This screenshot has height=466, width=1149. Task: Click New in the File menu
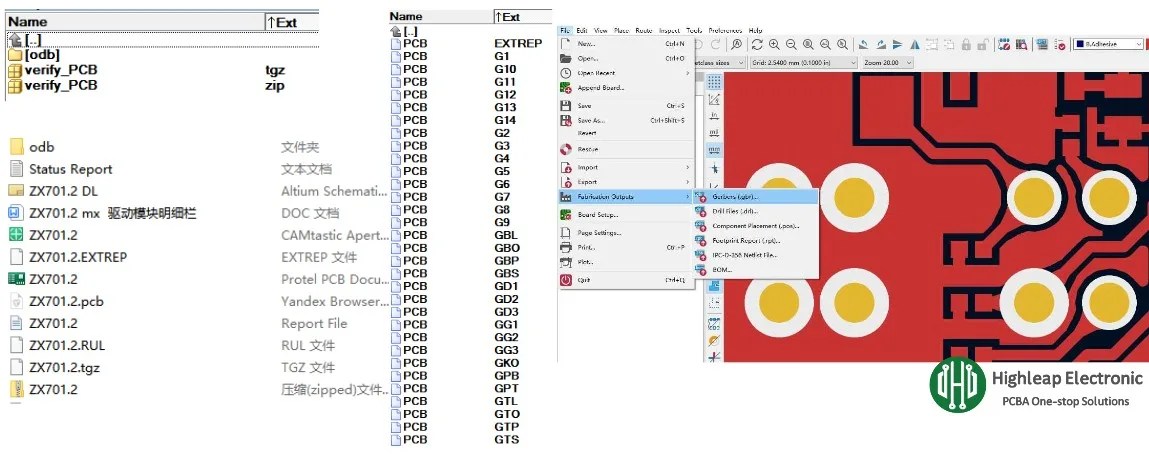coord(625,44)
